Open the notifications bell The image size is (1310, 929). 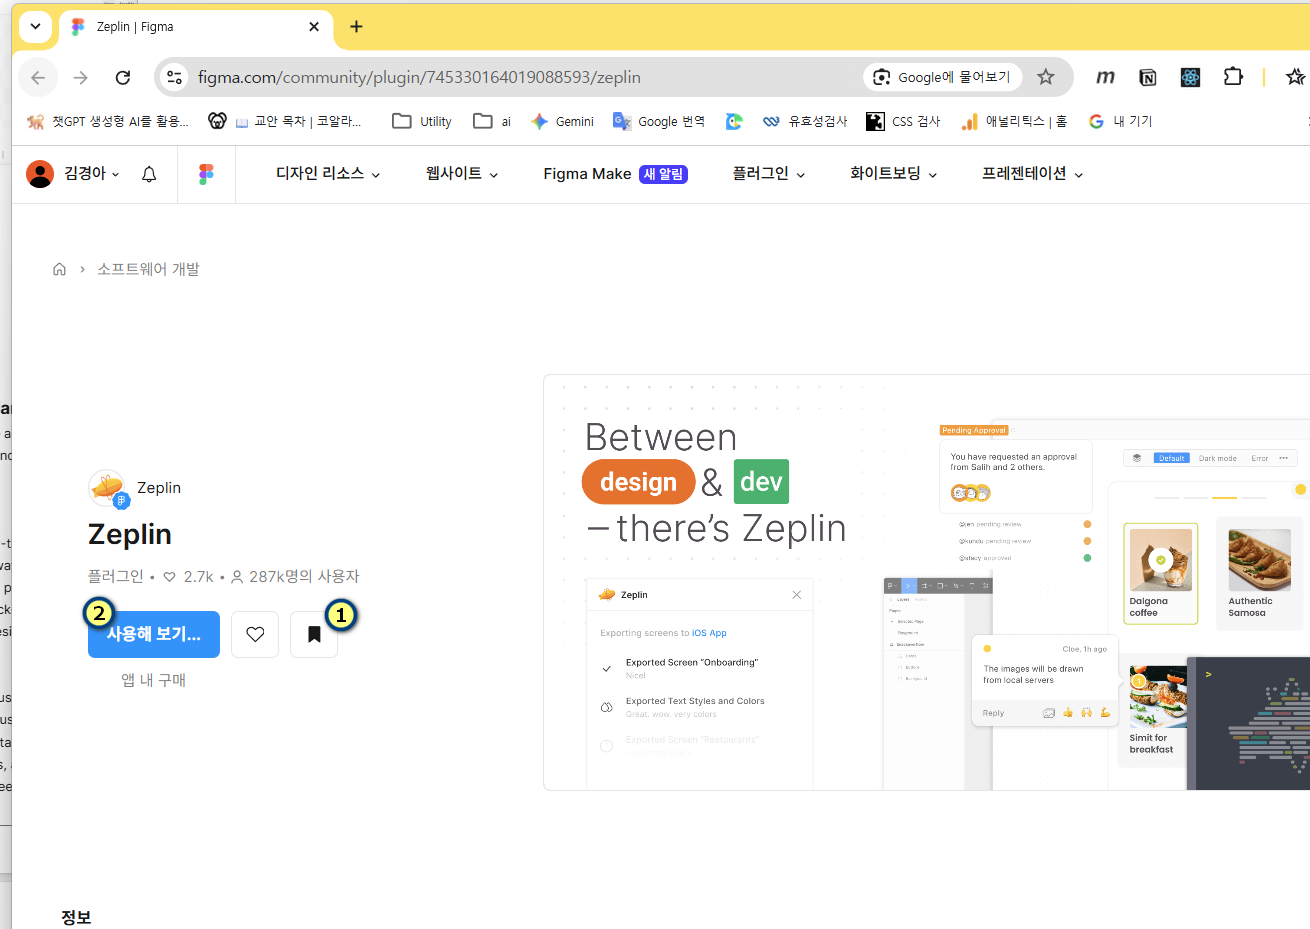tap(149, 174)
